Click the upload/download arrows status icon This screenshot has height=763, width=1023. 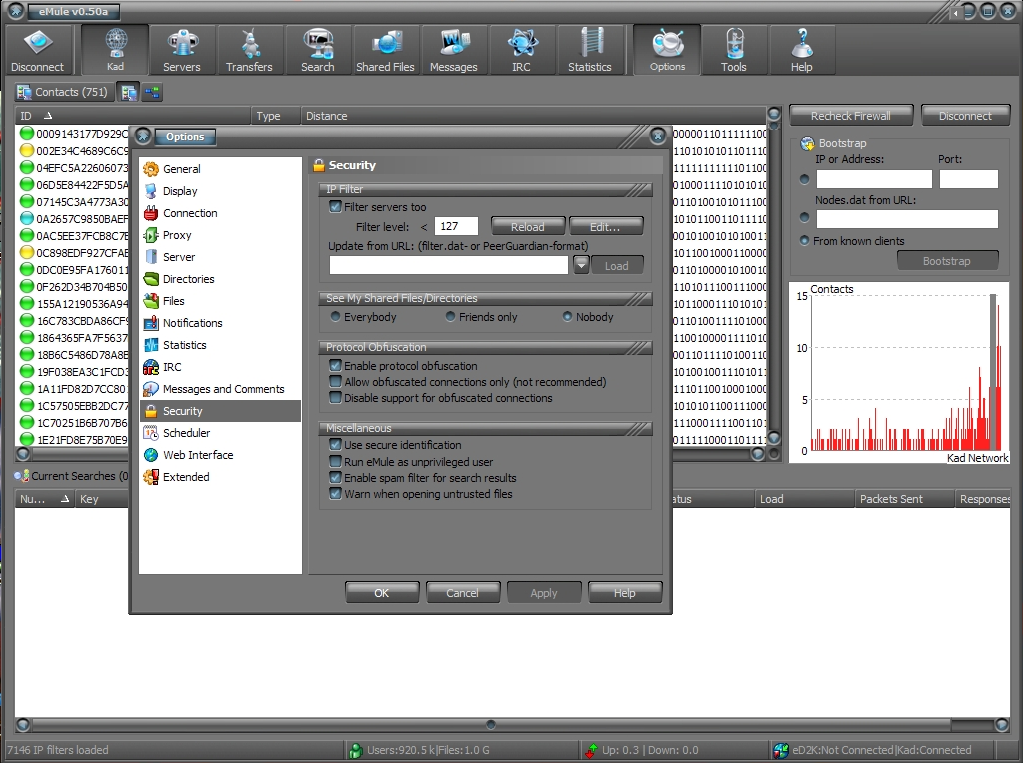[592, 751]
